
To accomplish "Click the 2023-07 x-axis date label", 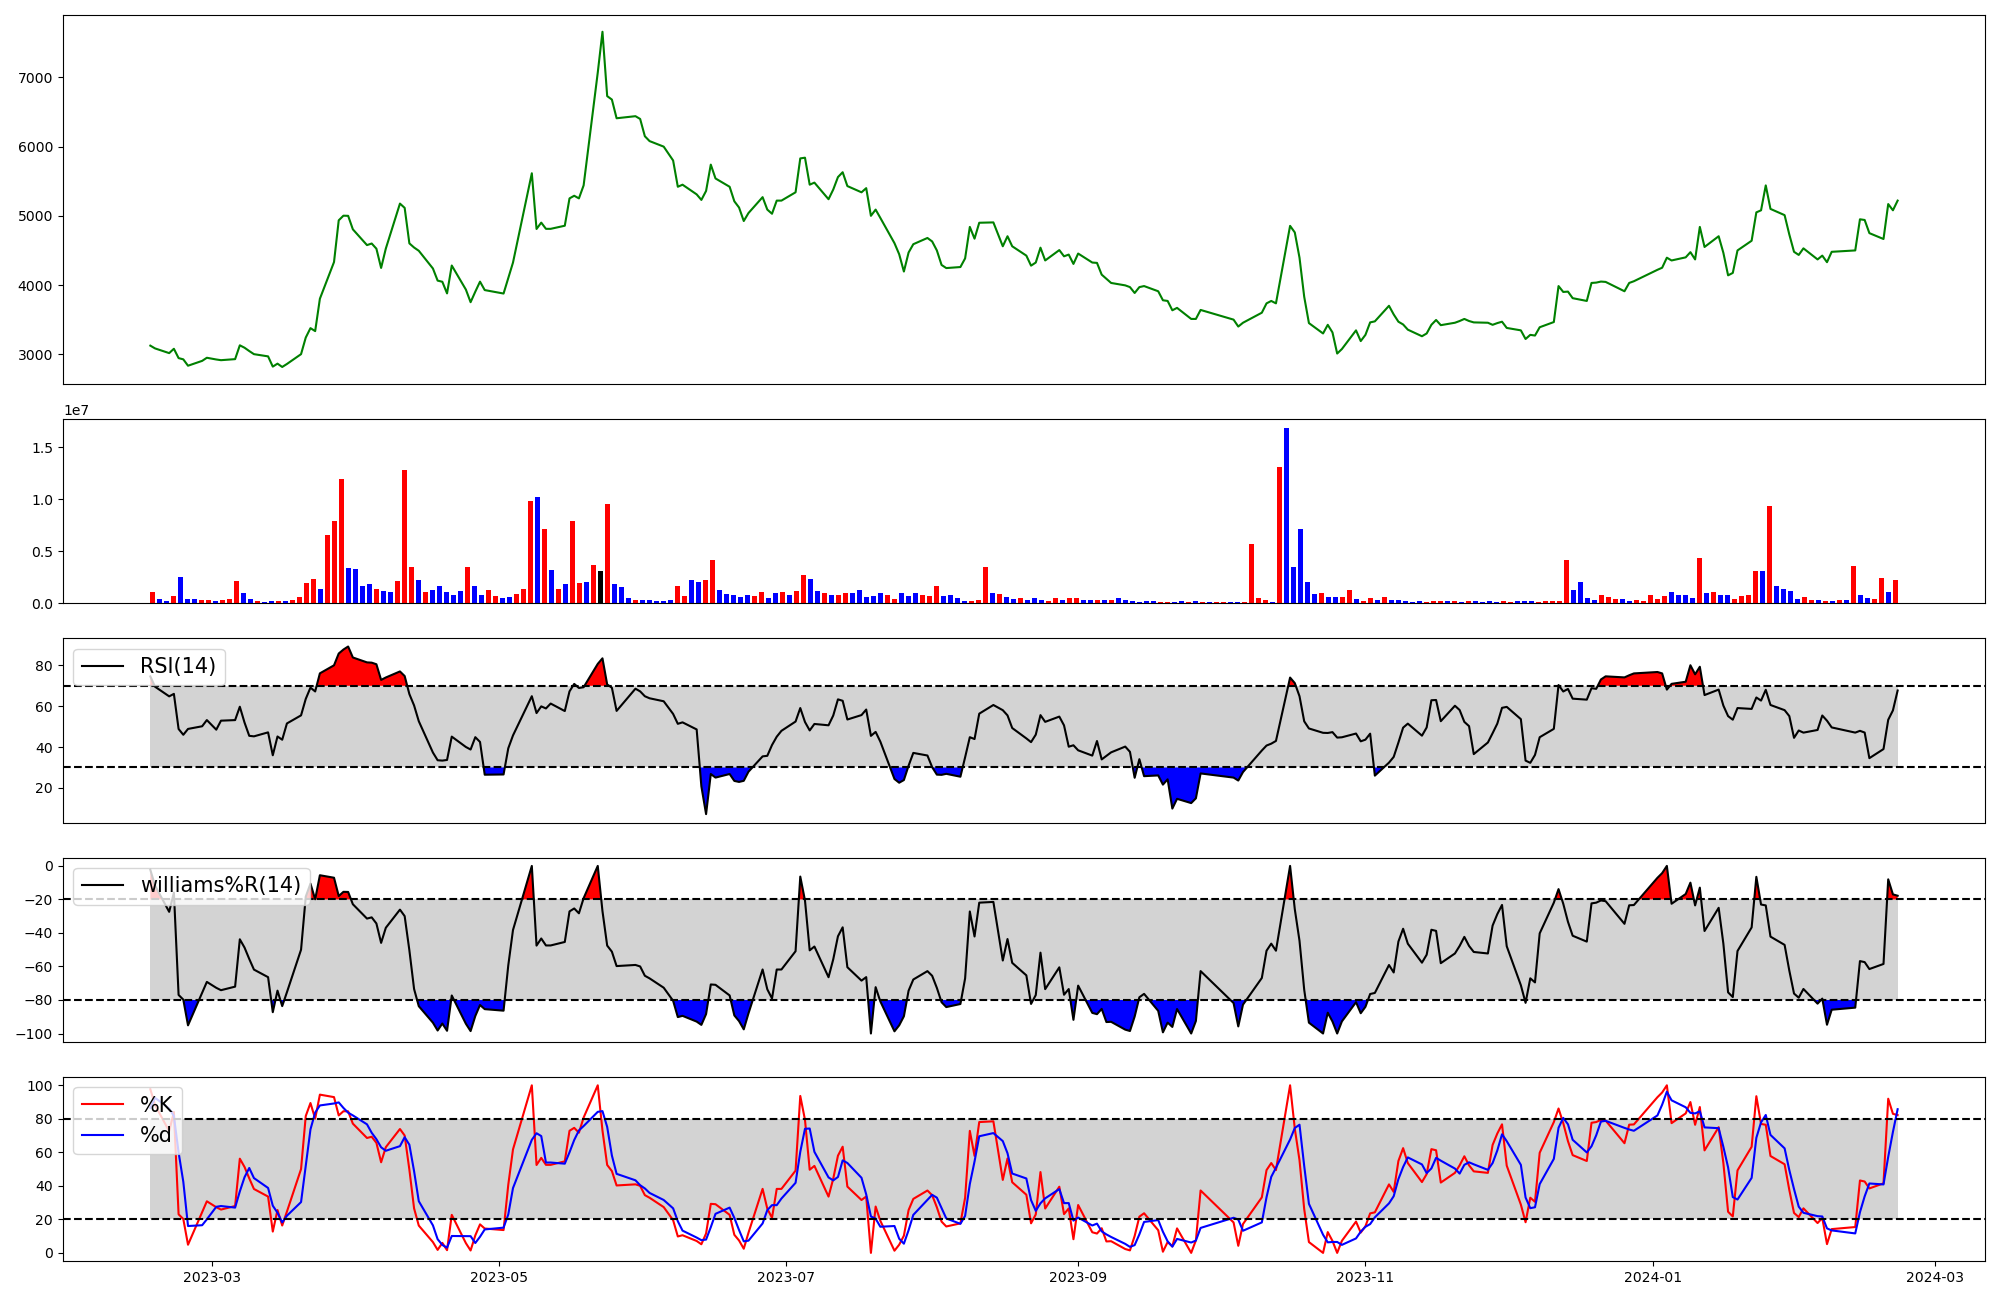I will (x=786, y=1277).
